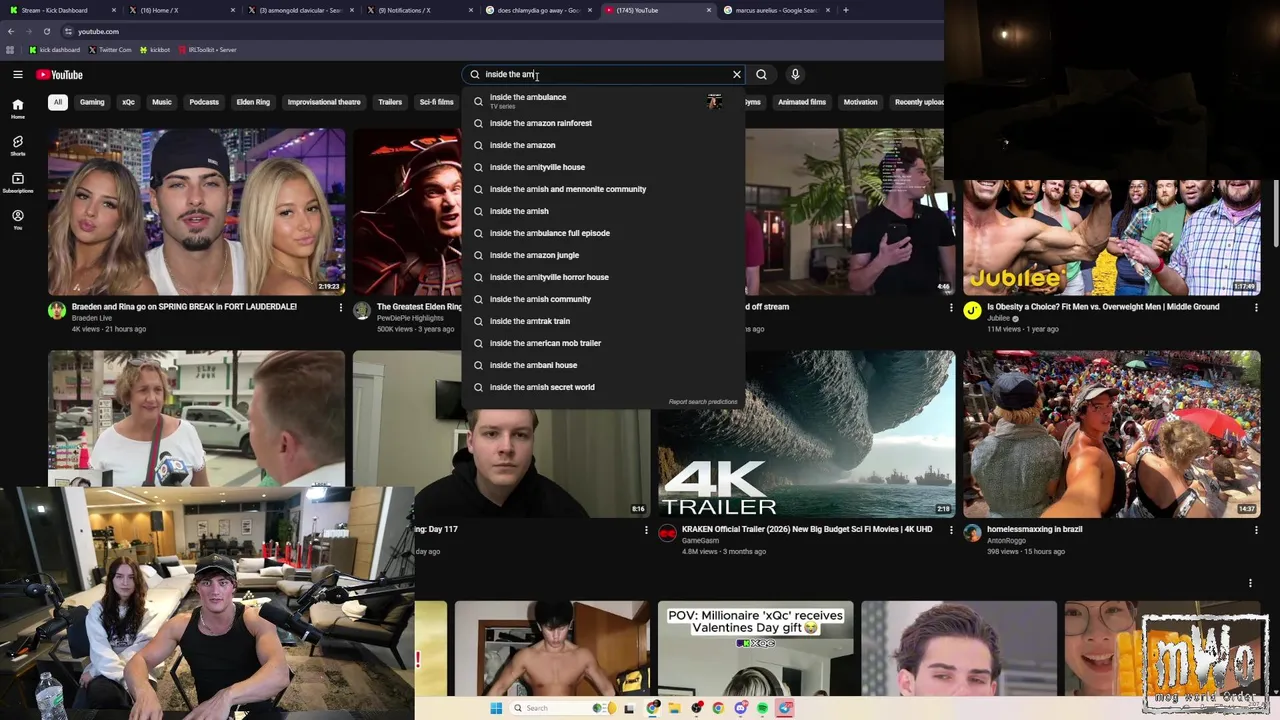Reload the YouTube page
The width and height of the screenshot is (1280, 720).
click(x=46, y=31)
